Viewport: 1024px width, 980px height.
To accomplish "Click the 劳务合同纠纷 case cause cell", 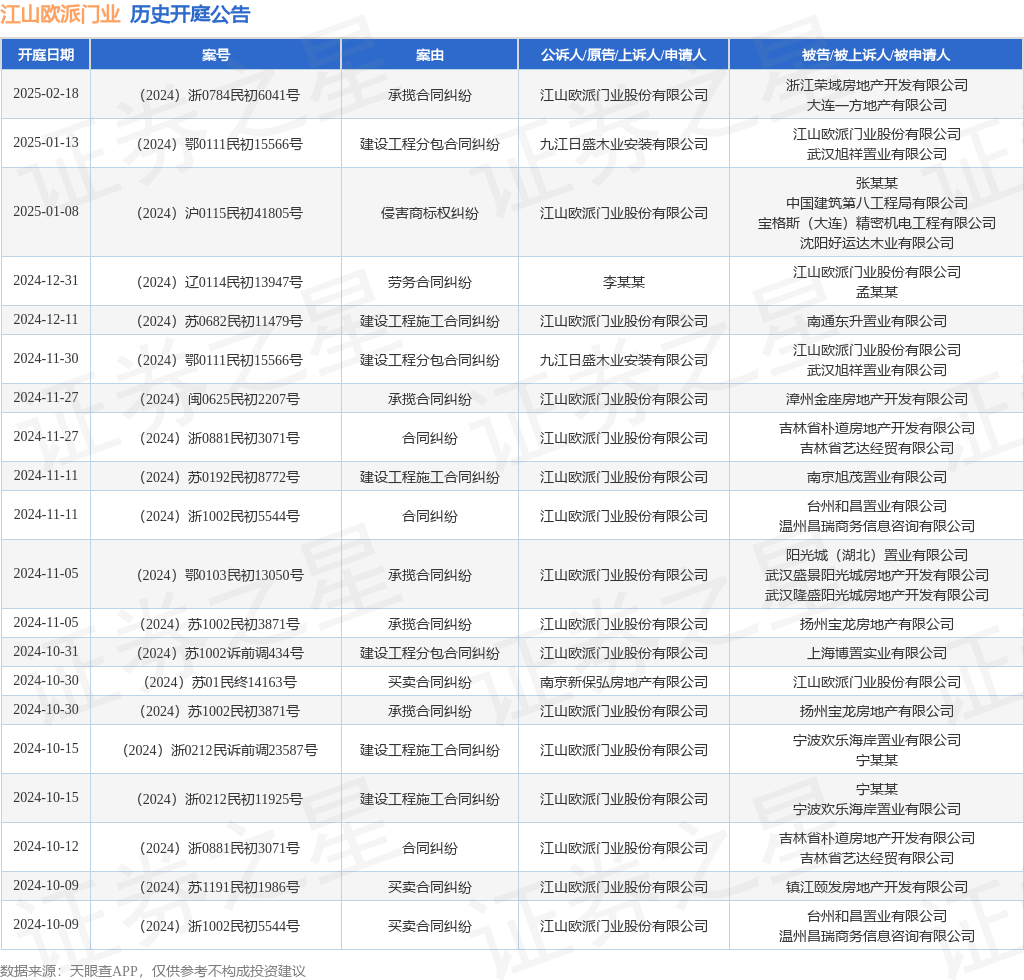I will 430,282.
